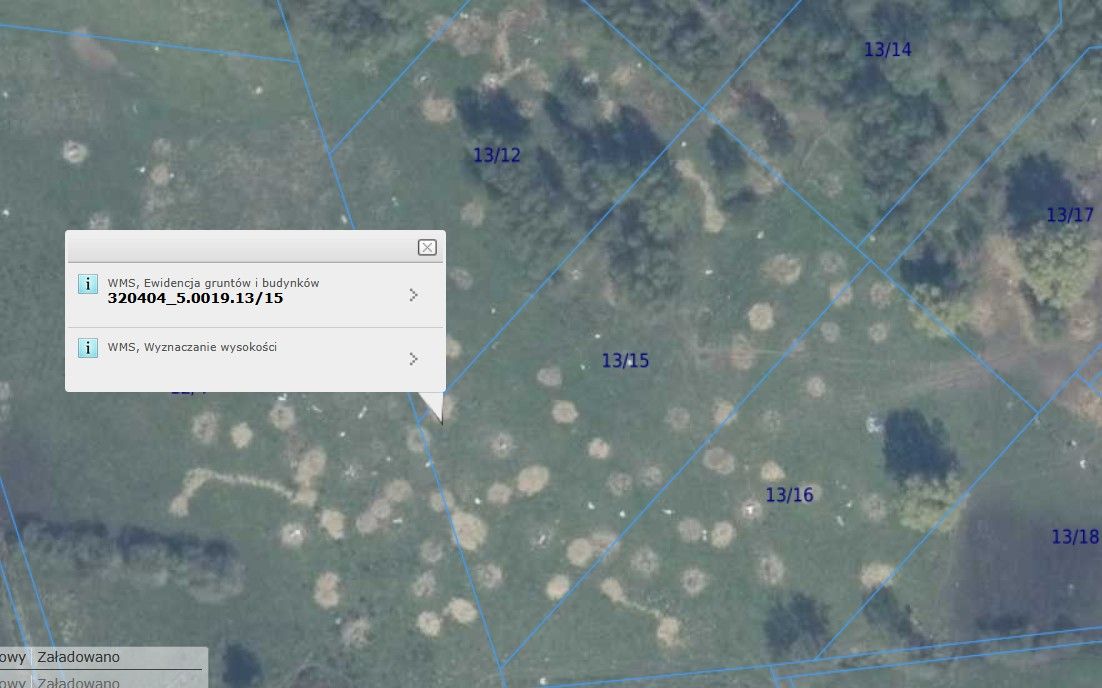Image resolution: width=1102 pixels, height=688 pixels.
Task: Select the WMS, Wyznaczanie wysokości text
Action: tap(192, 347)
